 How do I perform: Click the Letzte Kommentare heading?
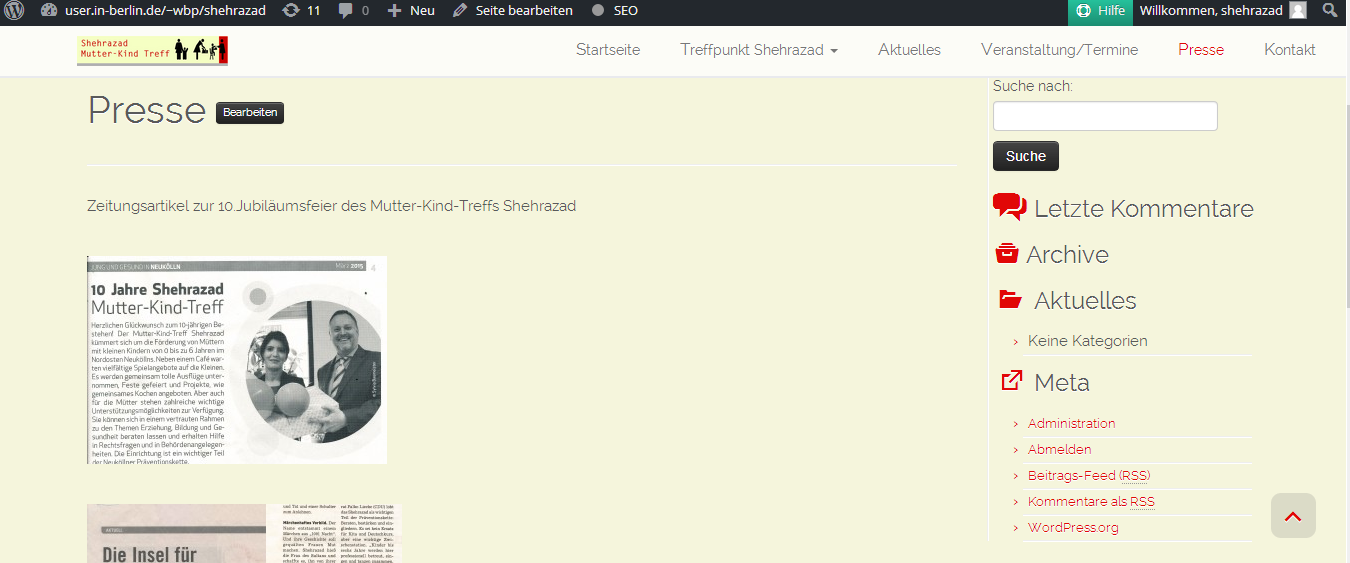coord(1144,209)
